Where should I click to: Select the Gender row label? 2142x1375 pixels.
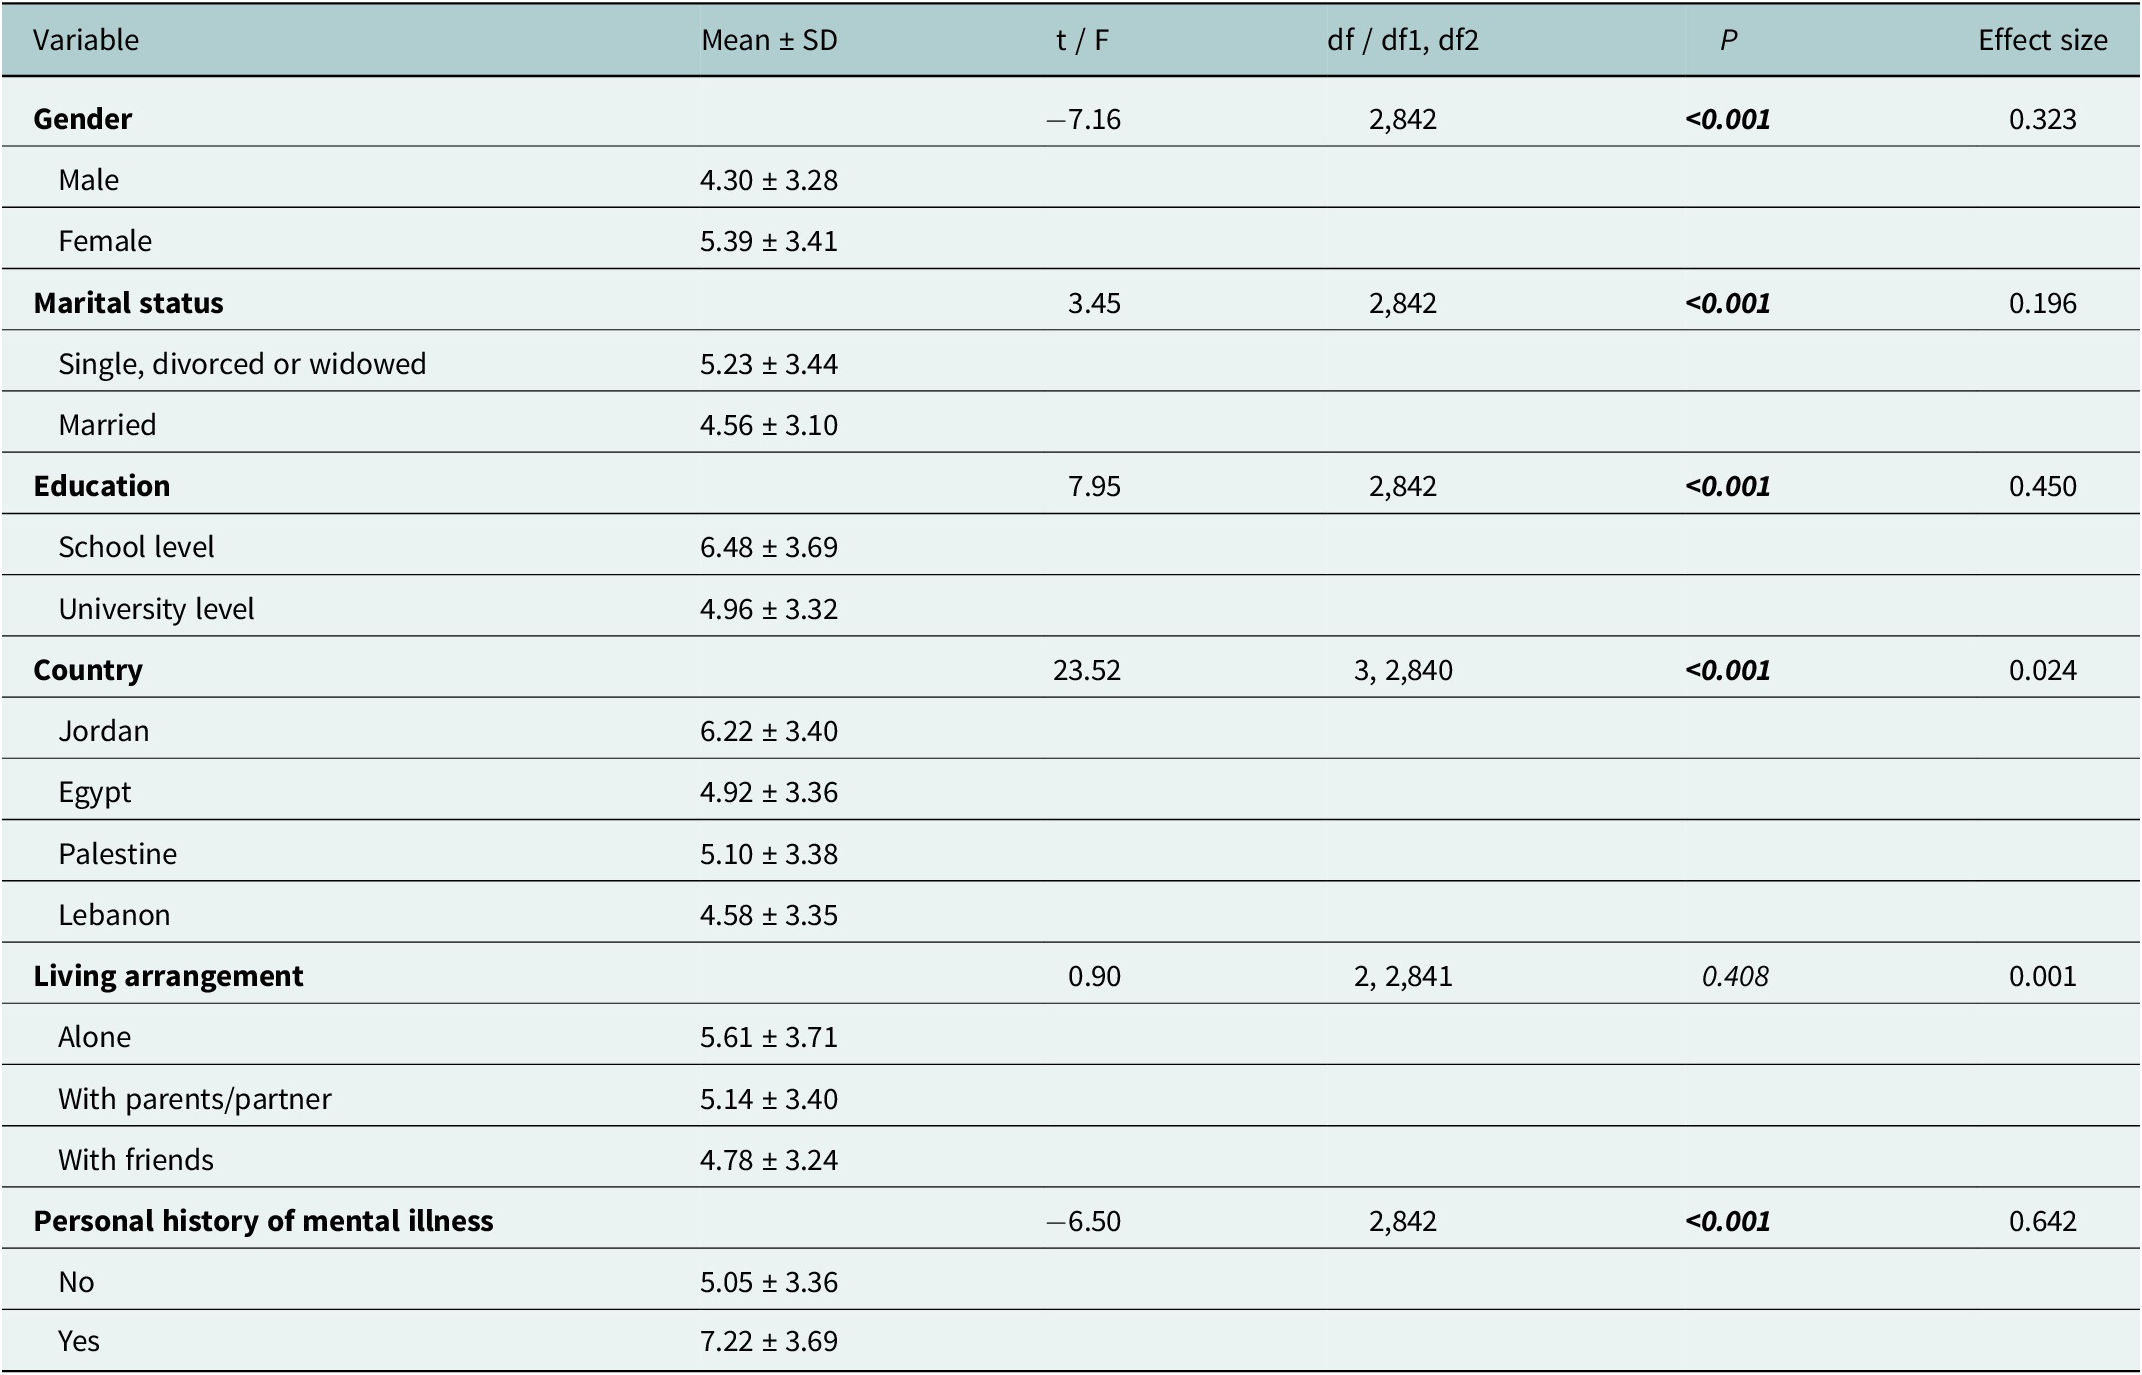tap(82, 119)
